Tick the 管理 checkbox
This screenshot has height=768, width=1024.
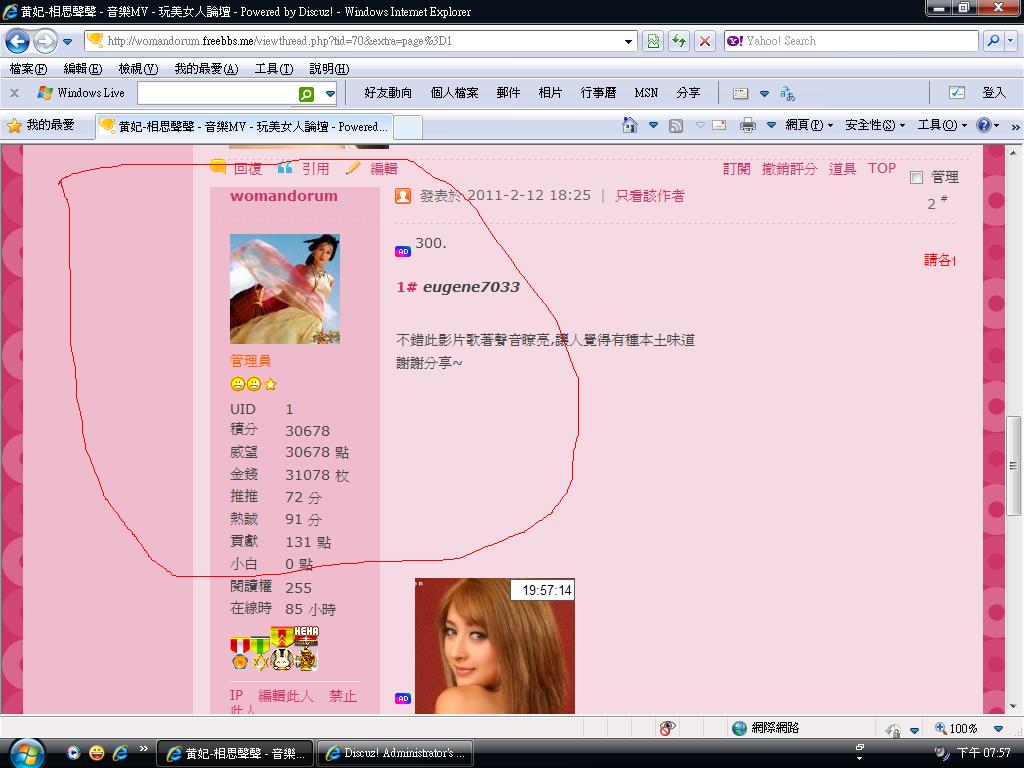click(x=916, y=177)
